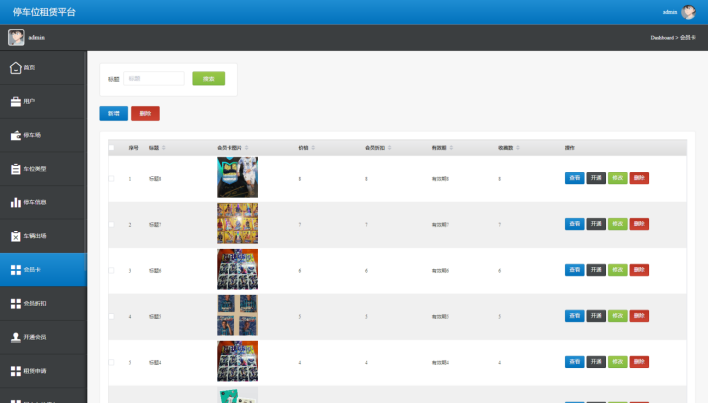Click 删除 for the 标题7 row

(x=639, y=224)
